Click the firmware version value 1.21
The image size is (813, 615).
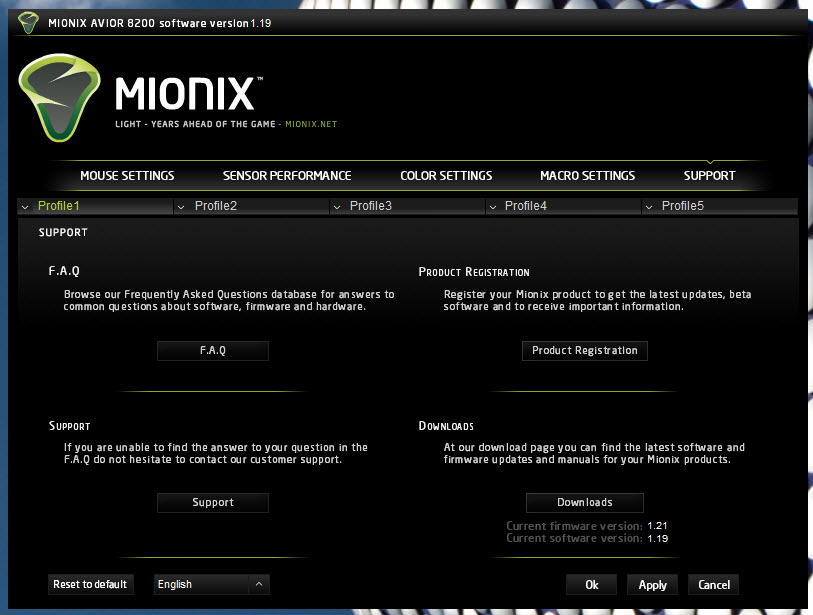(x=657, y=526)
